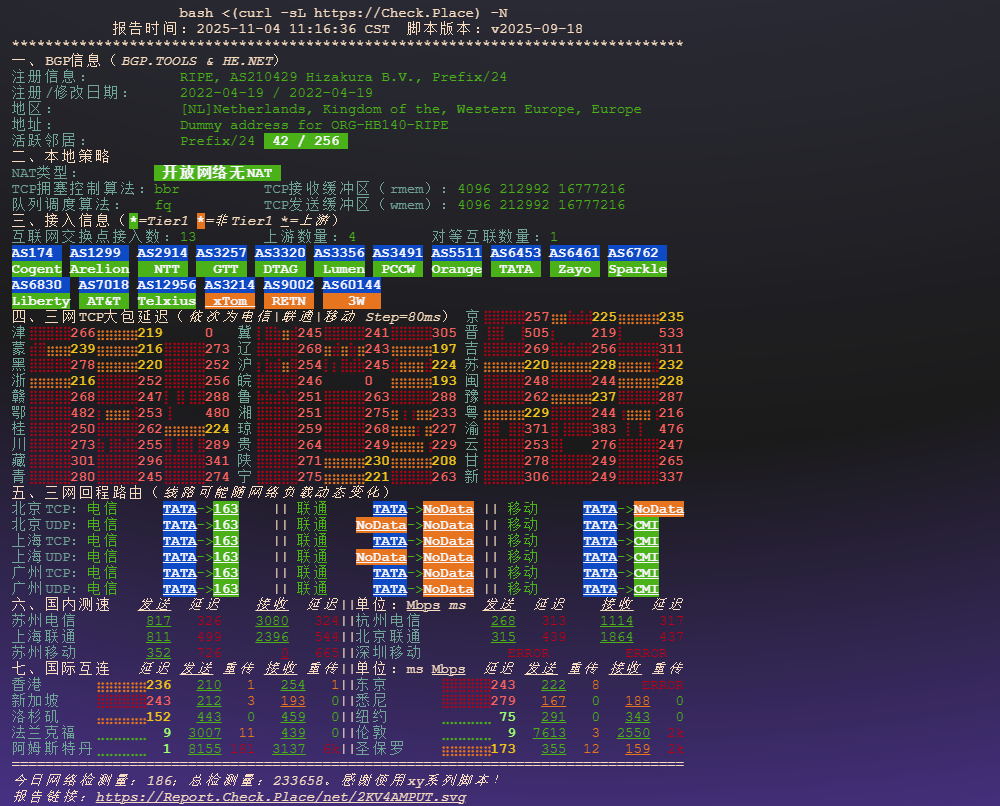
Task: Select the AS3320 DTAG badge
Action: [280, 261]
